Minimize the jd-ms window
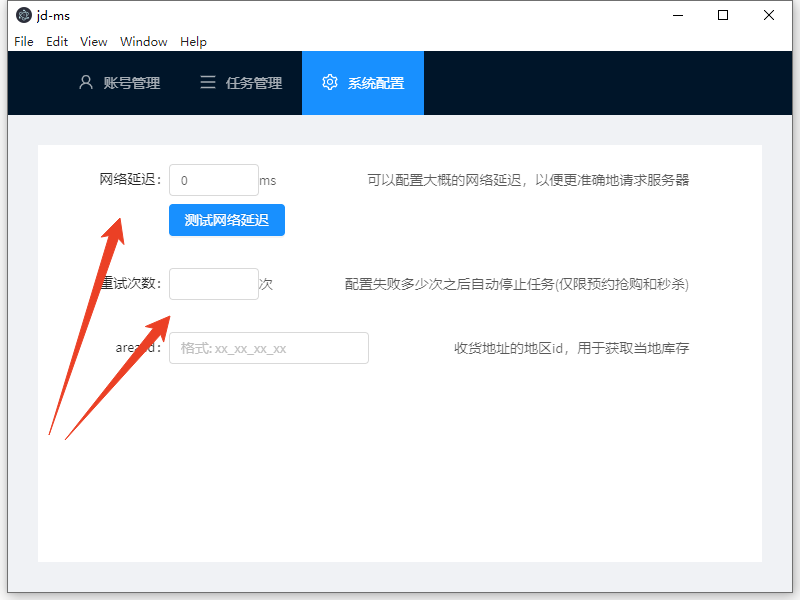This screenshot has height=600, width=800. [677, 15]
